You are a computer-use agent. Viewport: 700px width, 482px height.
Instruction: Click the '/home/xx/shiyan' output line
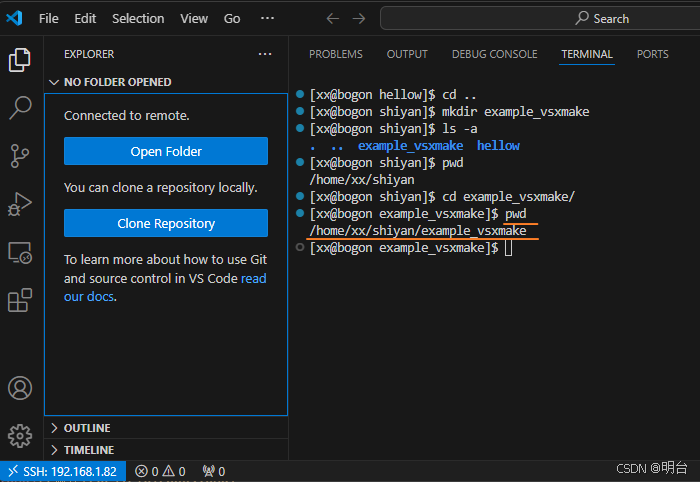click(362, 180)
